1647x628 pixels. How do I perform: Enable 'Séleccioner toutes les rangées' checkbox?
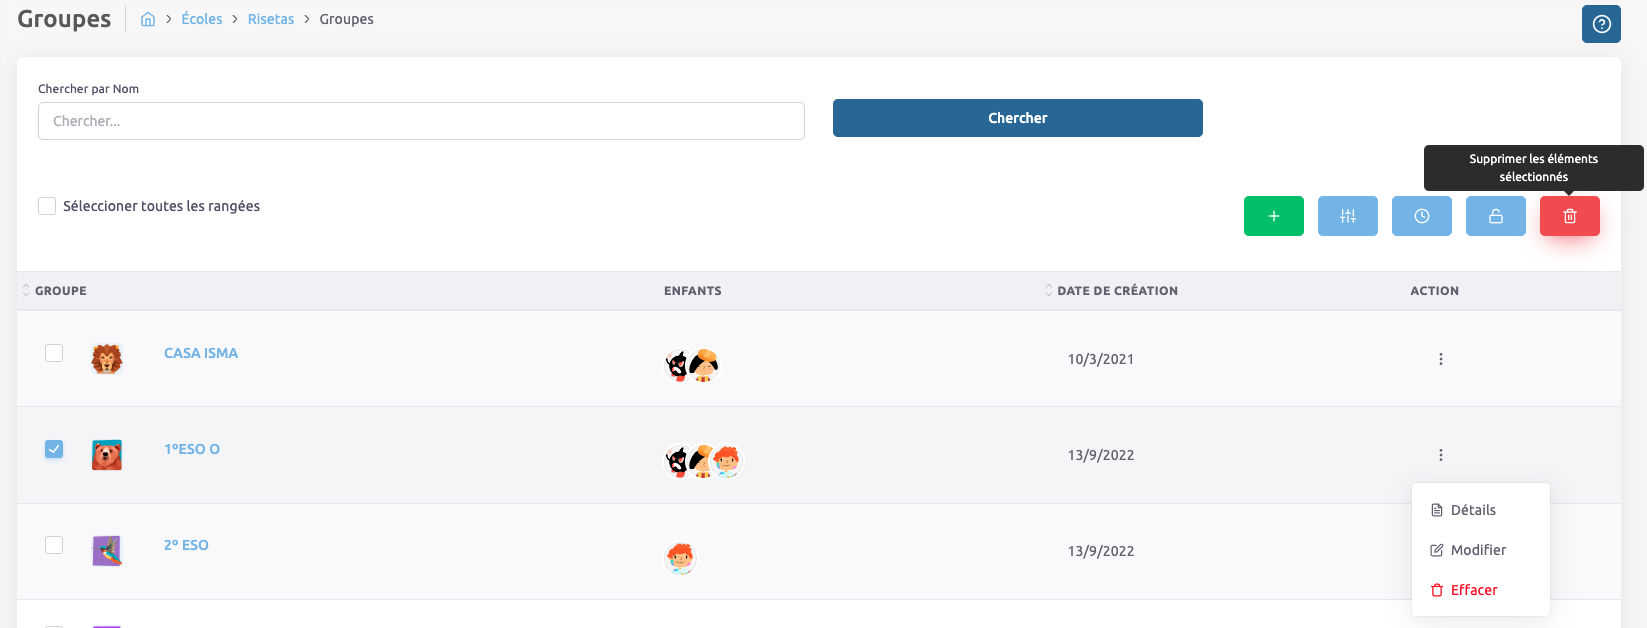click(47, 206)
